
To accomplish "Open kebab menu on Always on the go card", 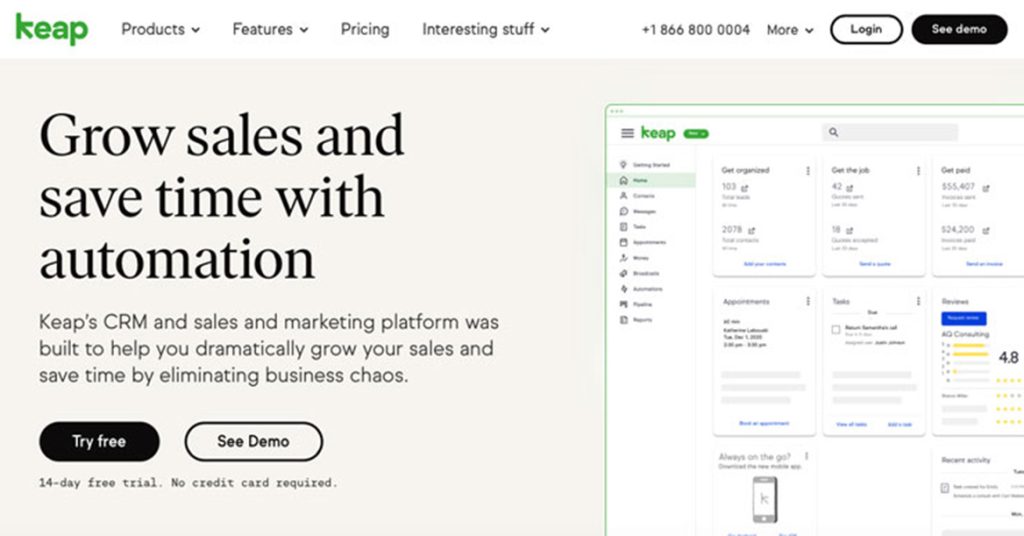I will tap(807, 456).
